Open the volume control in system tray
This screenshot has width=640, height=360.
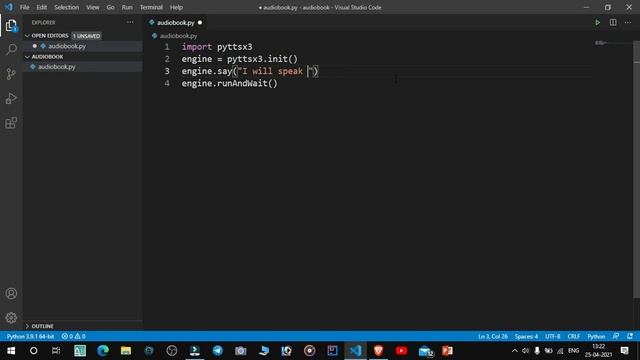pyautogui.click(x=525, y=351)
